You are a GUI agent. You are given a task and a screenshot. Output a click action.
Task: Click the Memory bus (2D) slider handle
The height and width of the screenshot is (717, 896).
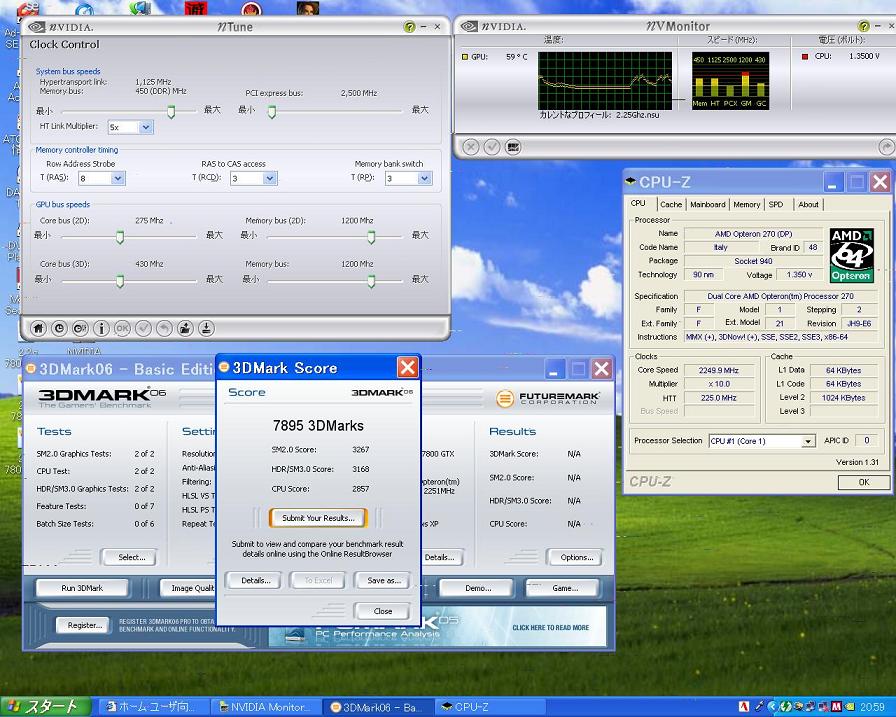(x=371, y=237)
